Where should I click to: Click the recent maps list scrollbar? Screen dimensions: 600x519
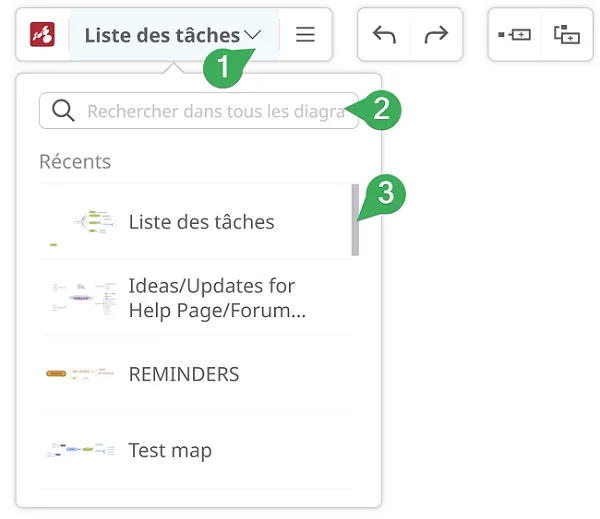(x=355, y=220)
